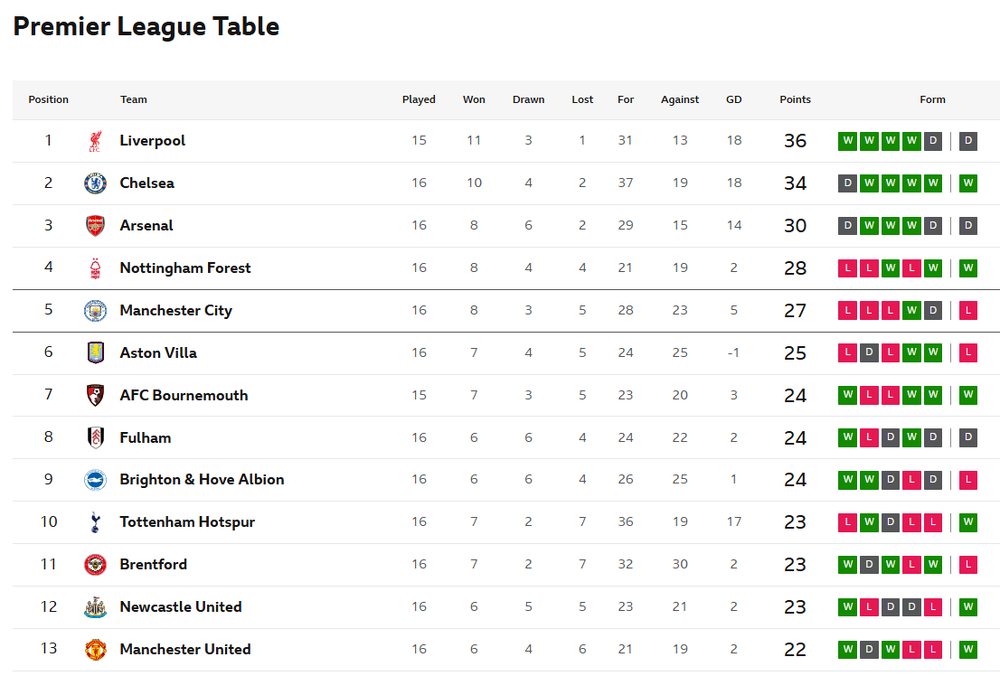Click the Manchester United crest
Screen dimensions: 1000x676
tap(95, 649)
